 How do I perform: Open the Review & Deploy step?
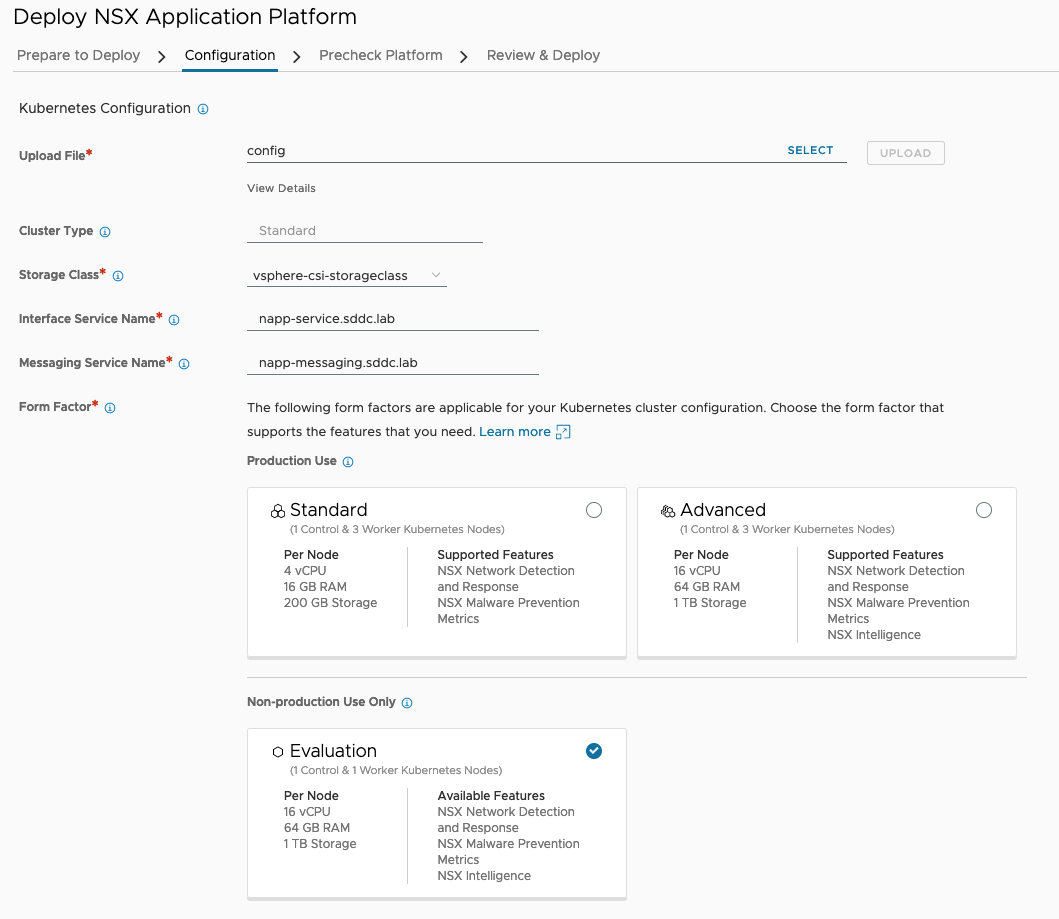click(x=543, y=55)
